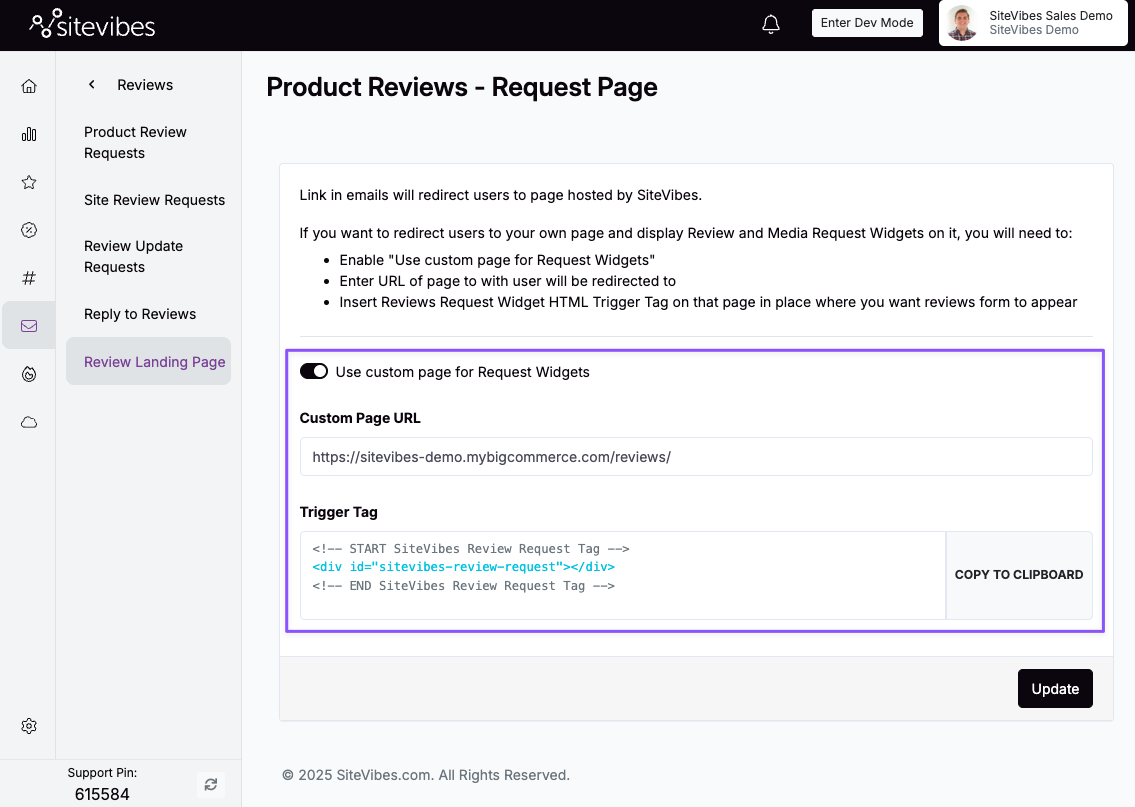Select Site Review Requests menu item
The width and height of the screenshot is (1135, 807).
154,200
